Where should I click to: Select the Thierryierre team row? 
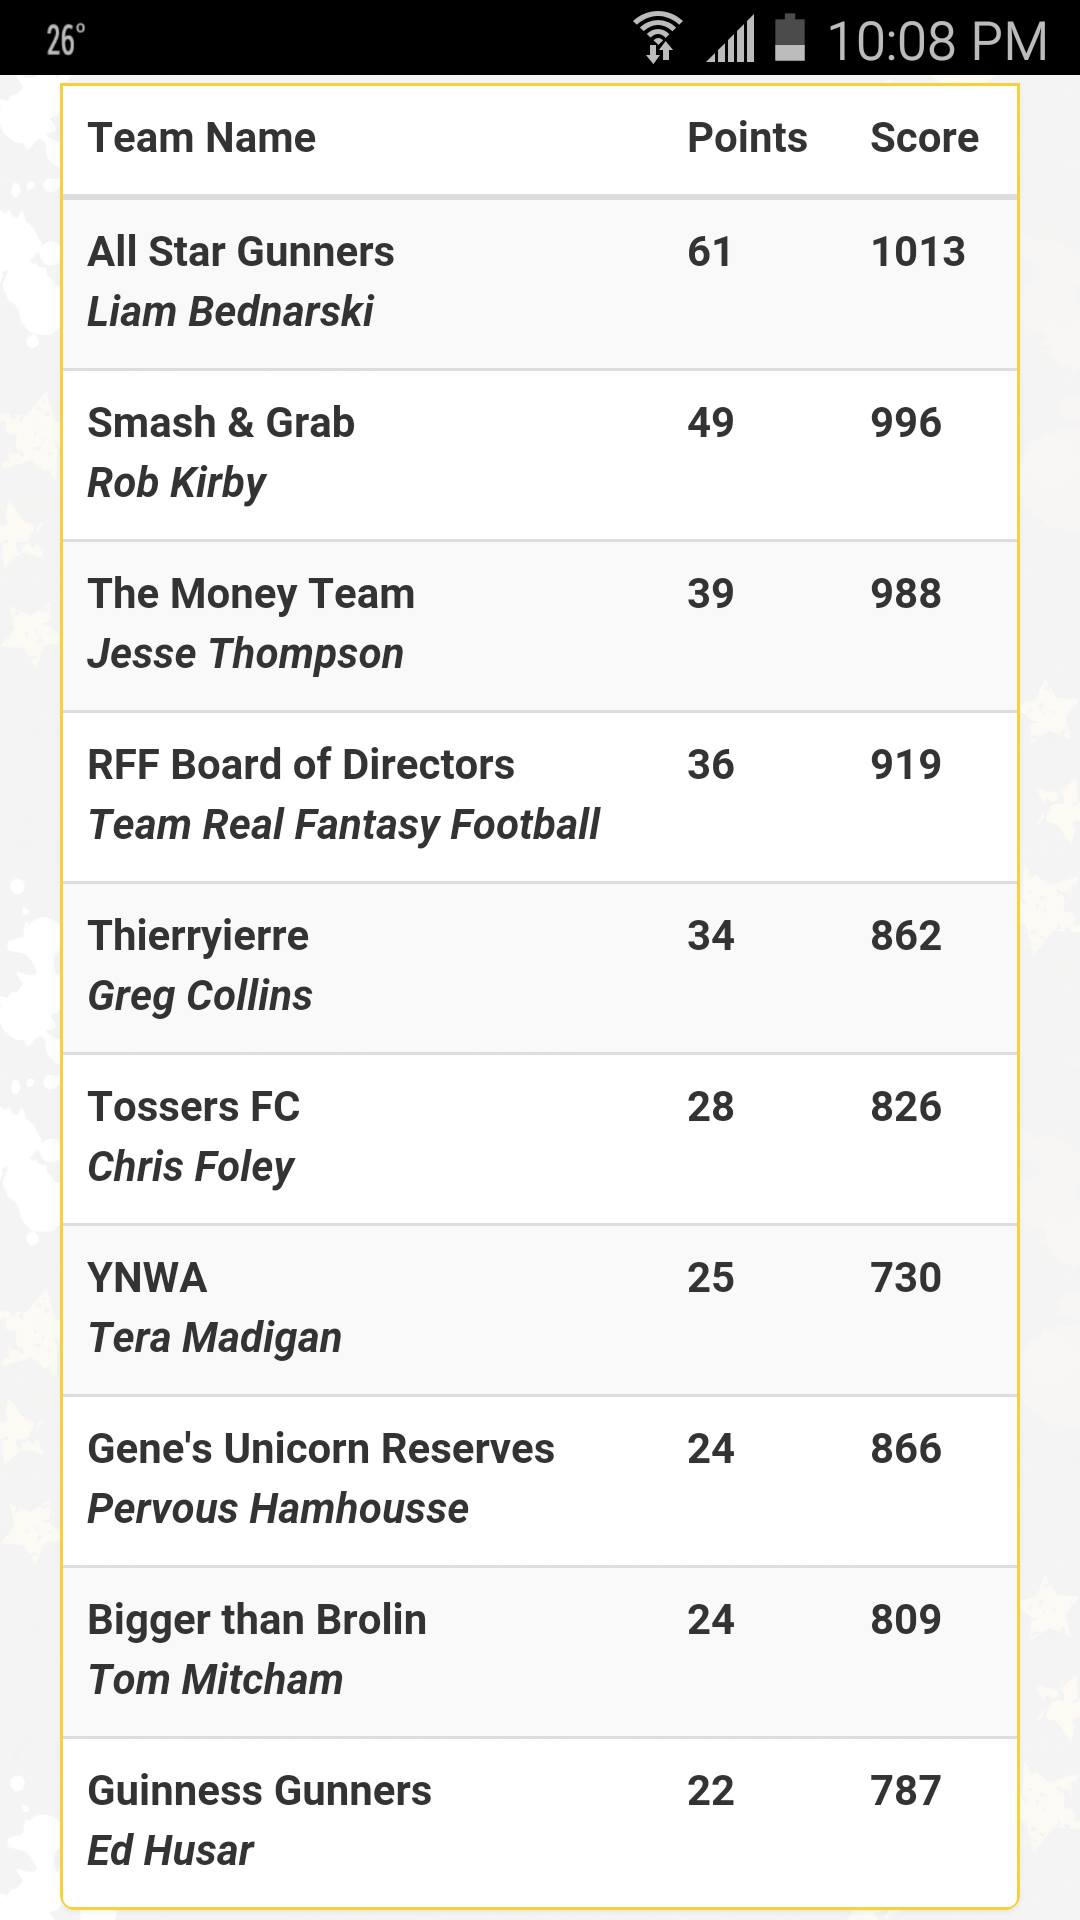(540, 968)
